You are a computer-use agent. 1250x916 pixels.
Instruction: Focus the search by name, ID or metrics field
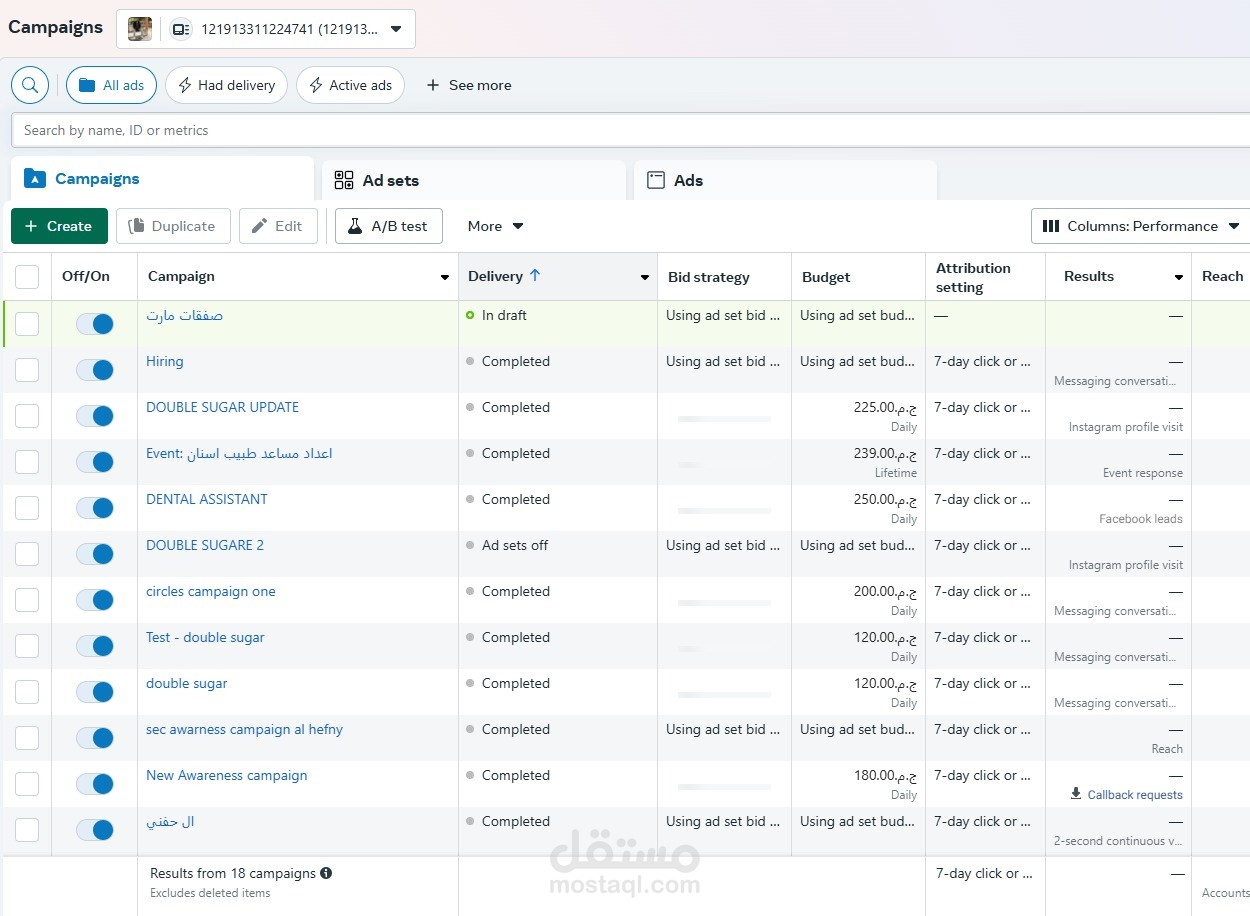630,130
